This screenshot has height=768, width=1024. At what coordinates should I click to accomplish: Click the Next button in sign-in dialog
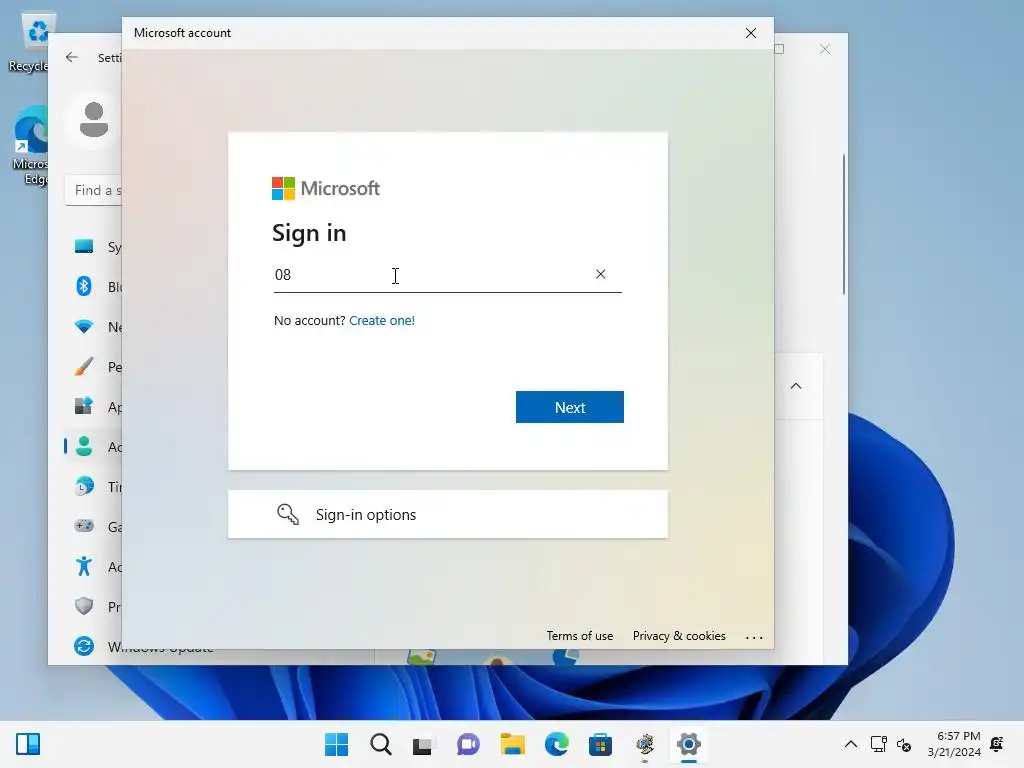pos(569,407)
